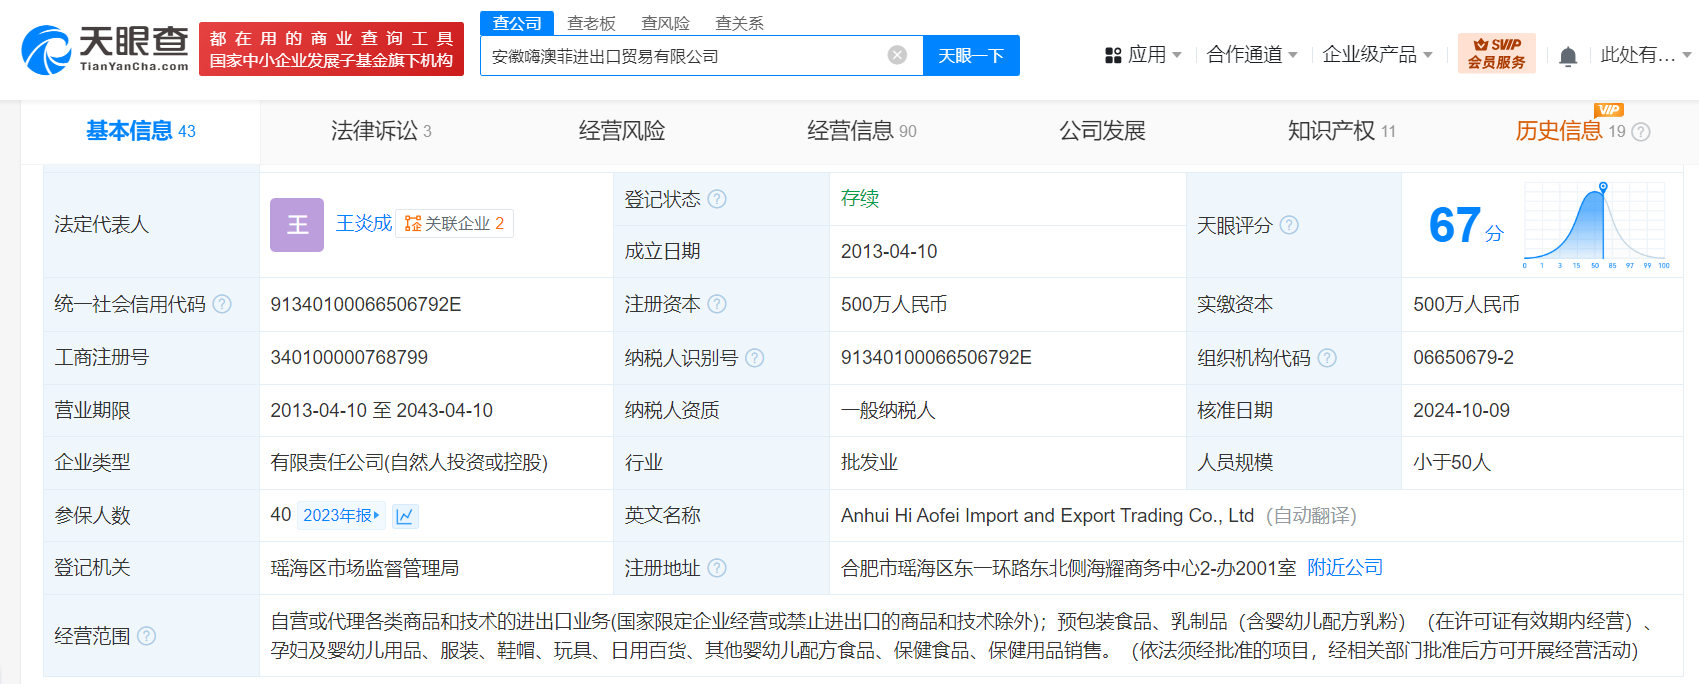Screen dimensions: 1699x684
Task: Switch to the 经营风险 tab
Action: coord(621,131)
